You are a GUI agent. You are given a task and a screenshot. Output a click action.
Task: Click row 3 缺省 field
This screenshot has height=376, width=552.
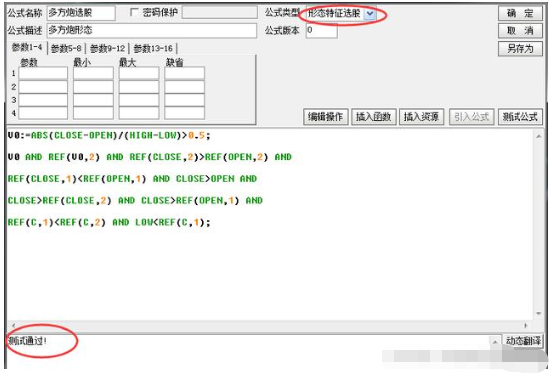(184, 100)
